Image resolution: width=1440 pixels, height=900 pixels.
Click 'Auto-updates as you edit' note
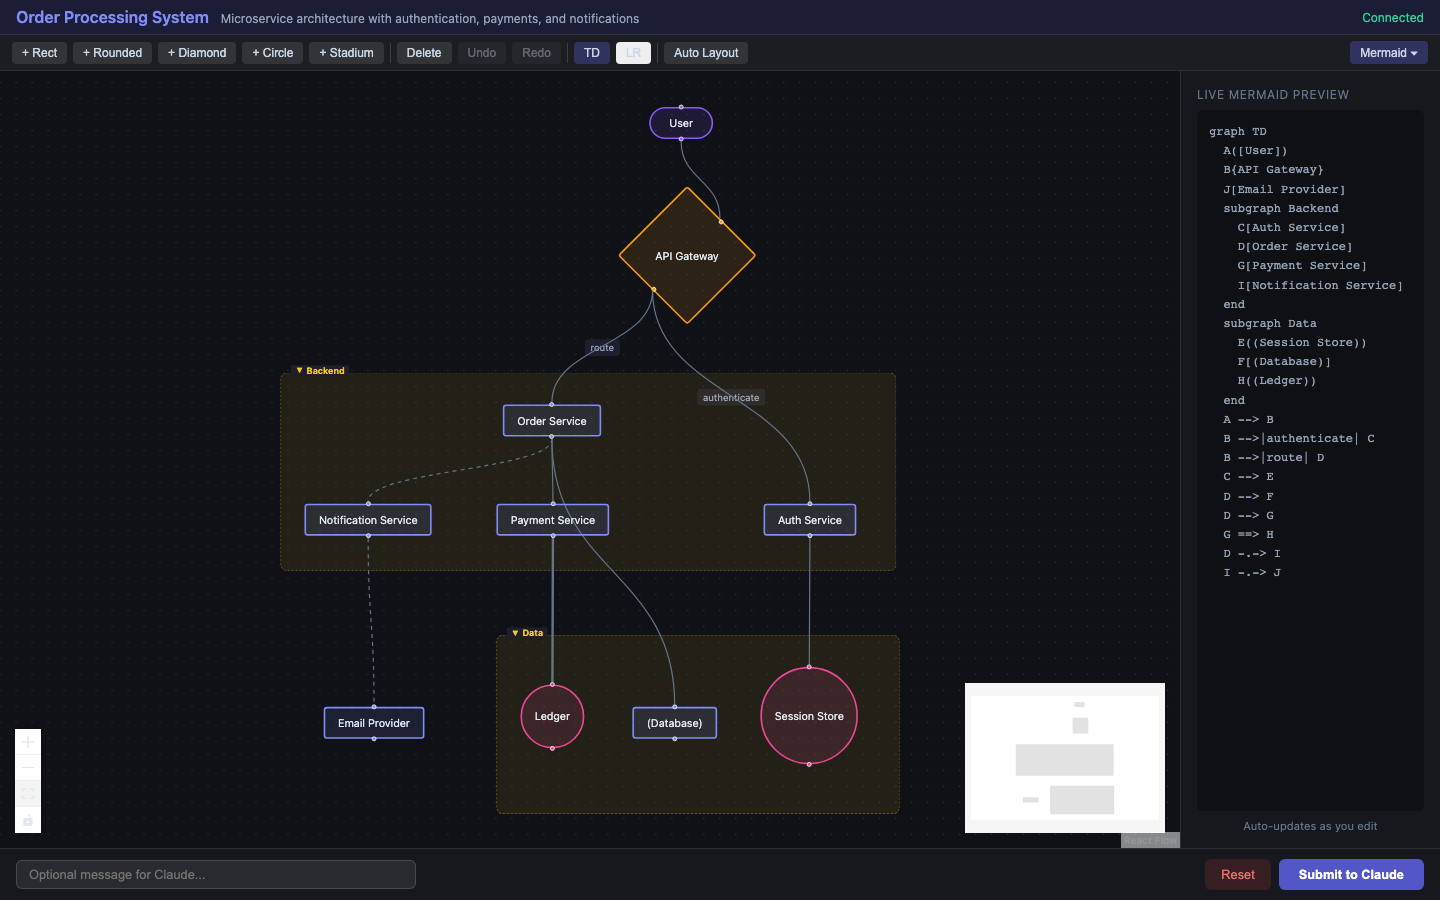pyautogui.click(x=1310, y=826)
